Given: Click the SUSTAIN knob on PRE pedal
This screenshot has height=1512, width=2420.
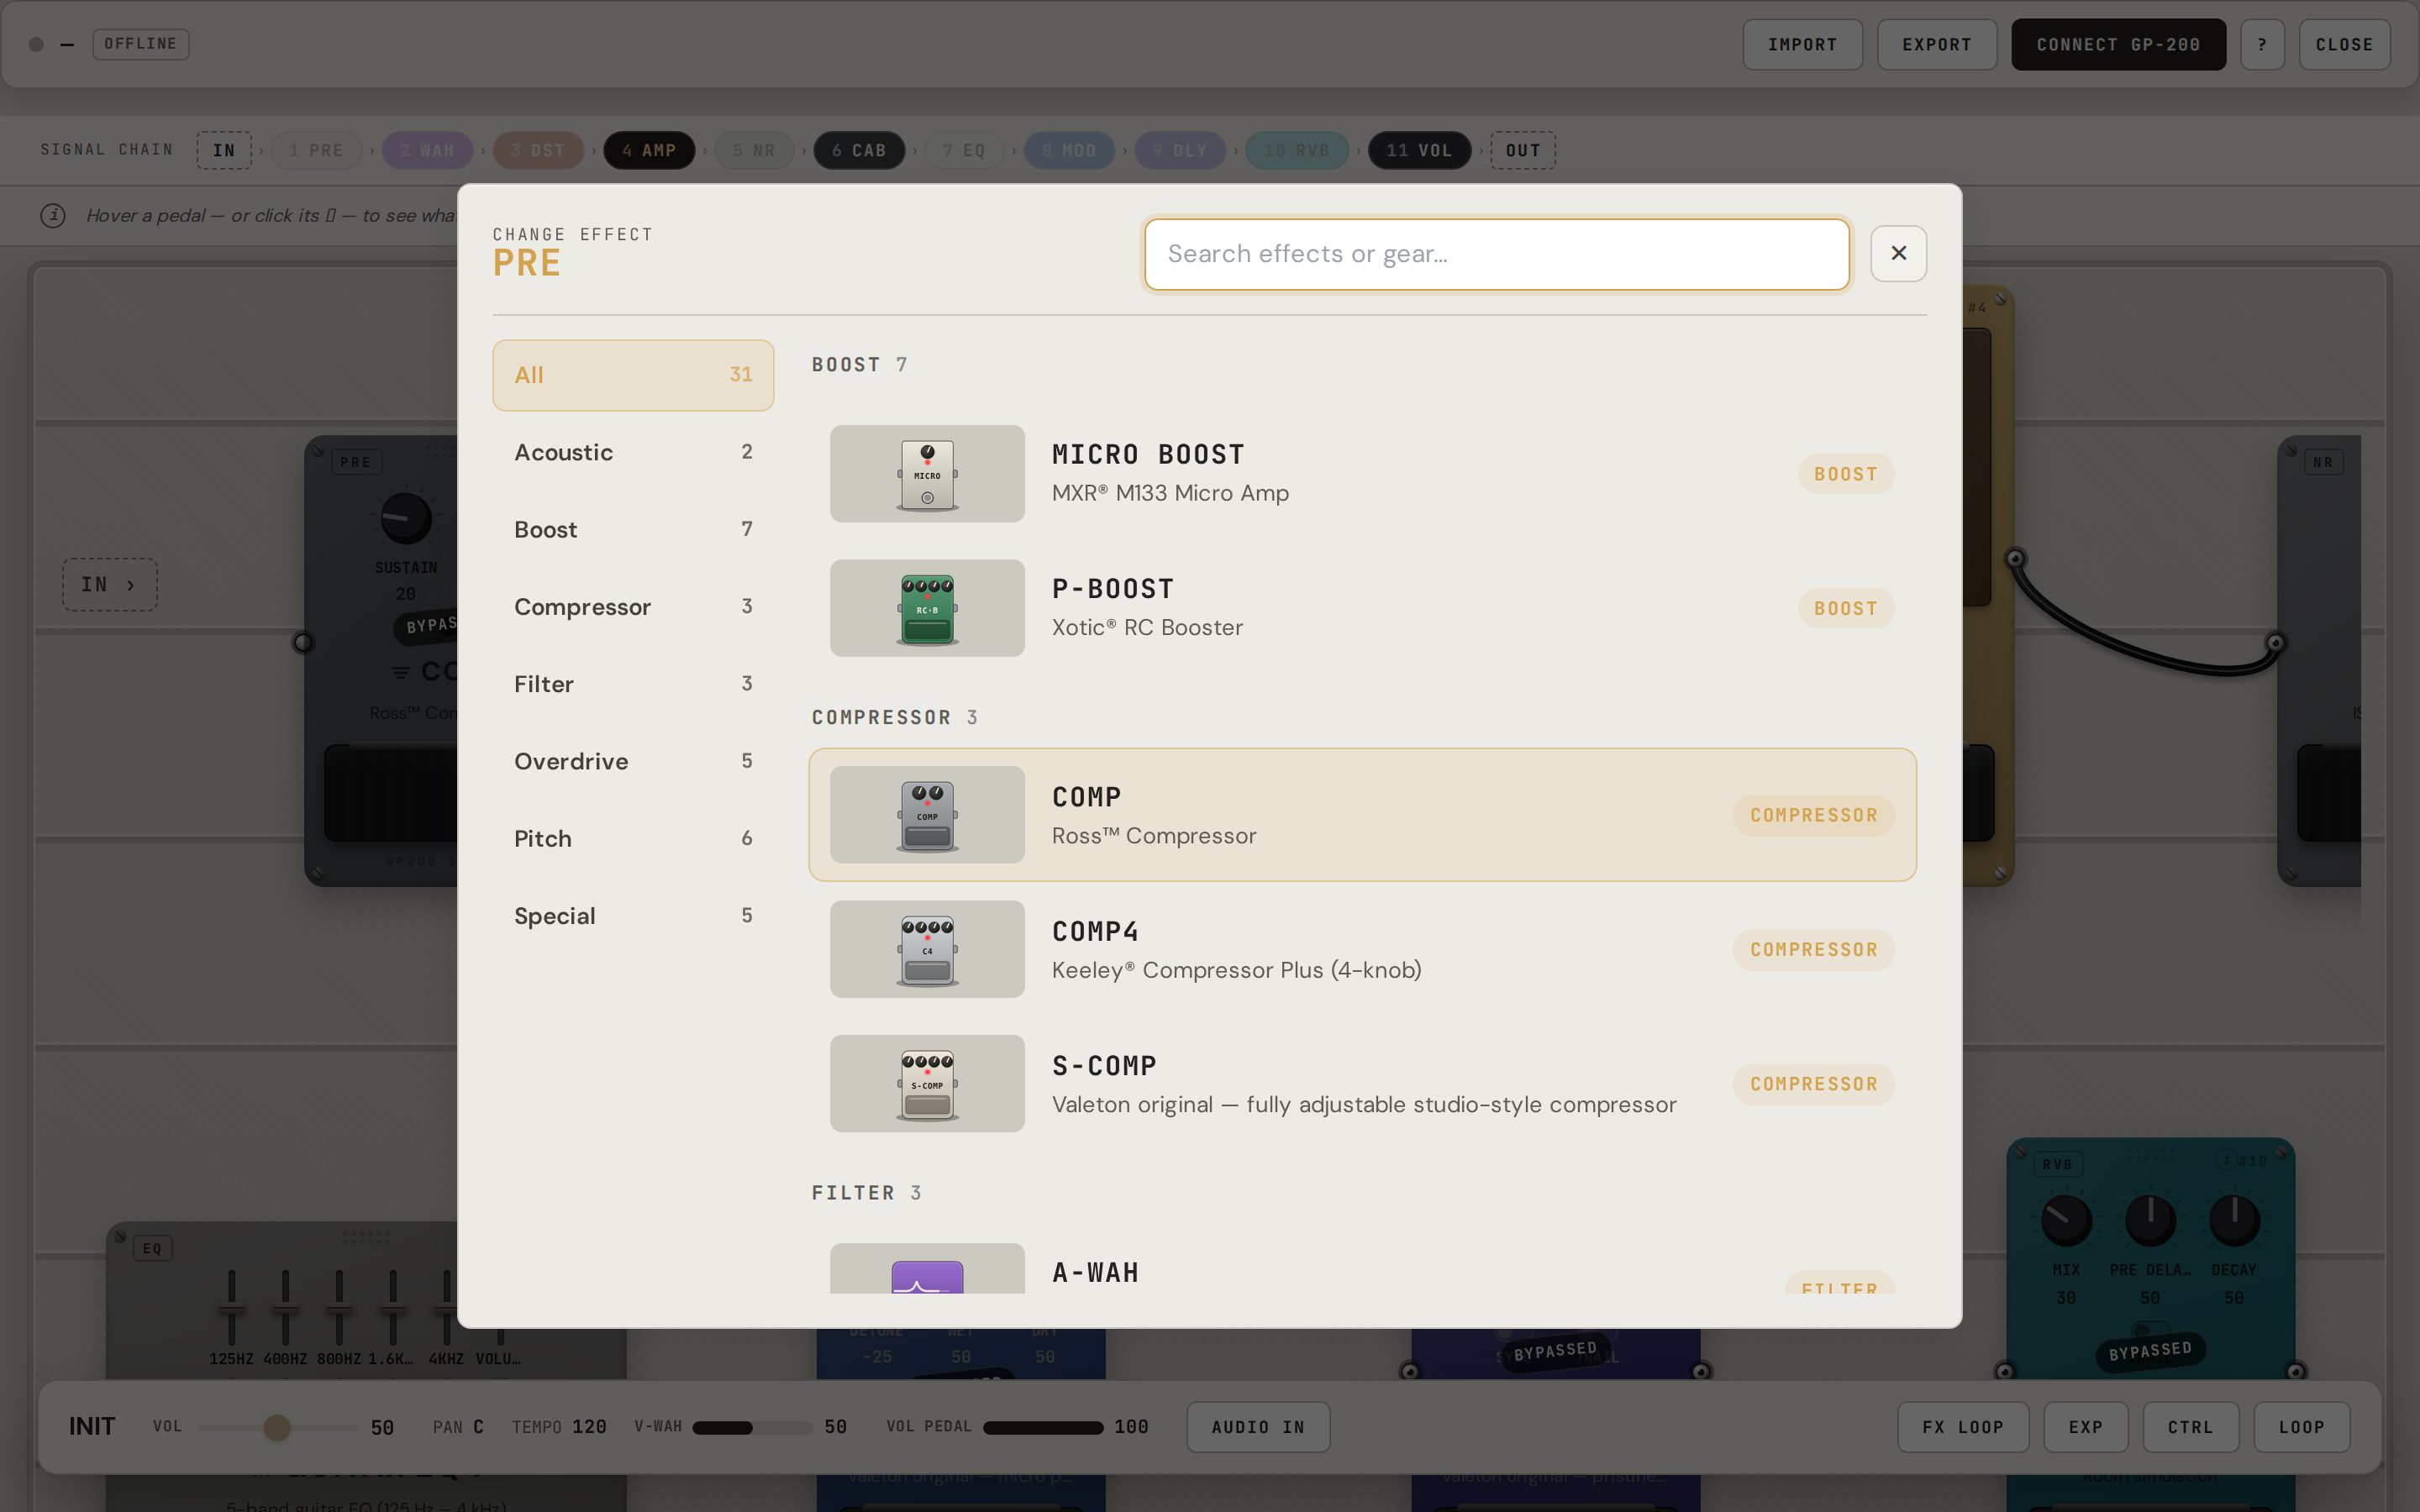Looking at the screenshot, I should (x=405, y=517).
